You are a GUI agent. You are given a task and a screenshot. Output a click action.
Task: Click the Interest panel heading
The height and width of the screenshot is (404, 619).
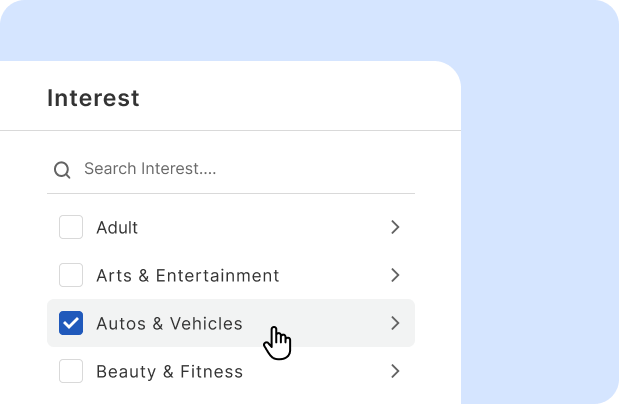pyautogui.click(x=93, y=98)
